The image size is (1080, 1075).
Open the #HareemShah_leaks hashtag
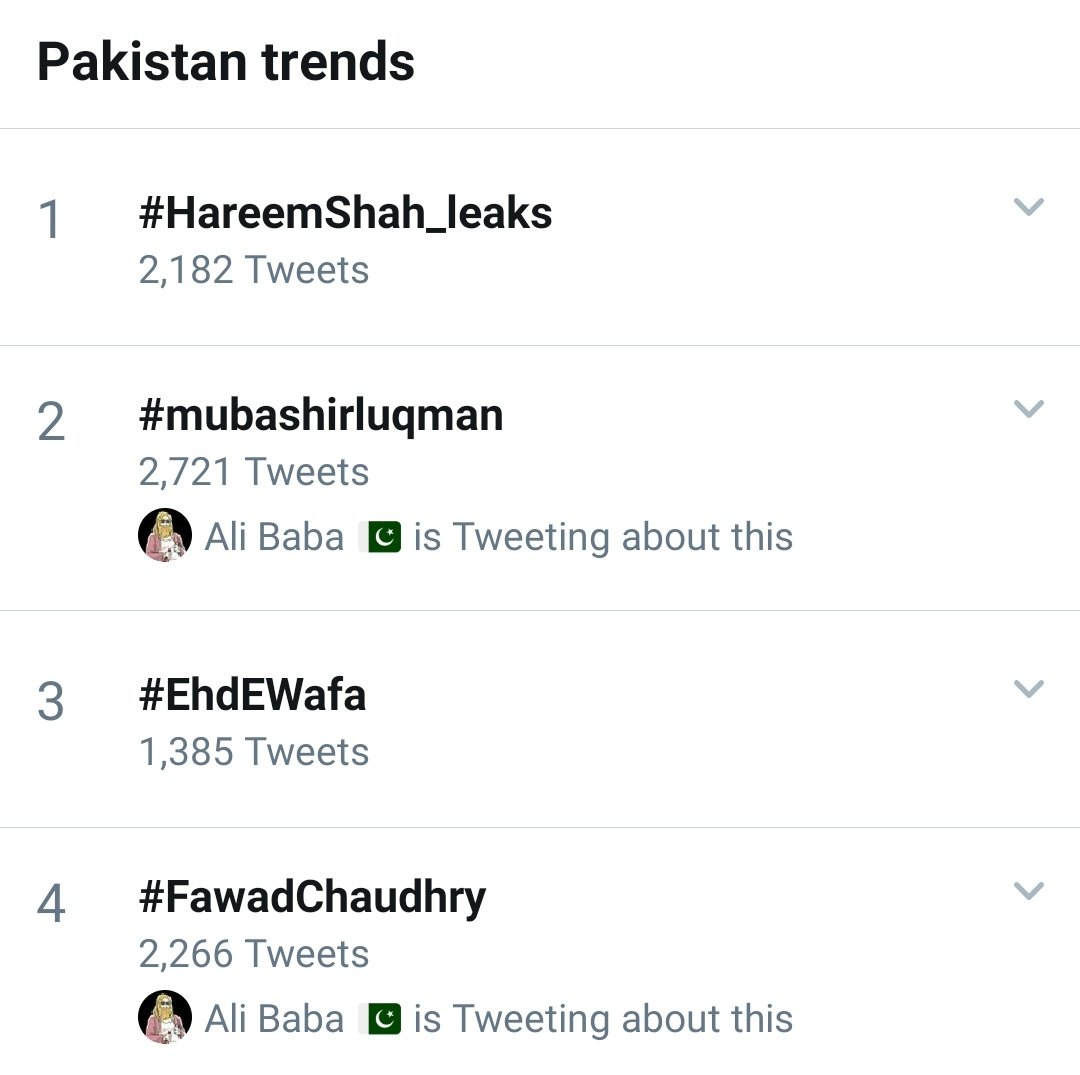[345, 213]
